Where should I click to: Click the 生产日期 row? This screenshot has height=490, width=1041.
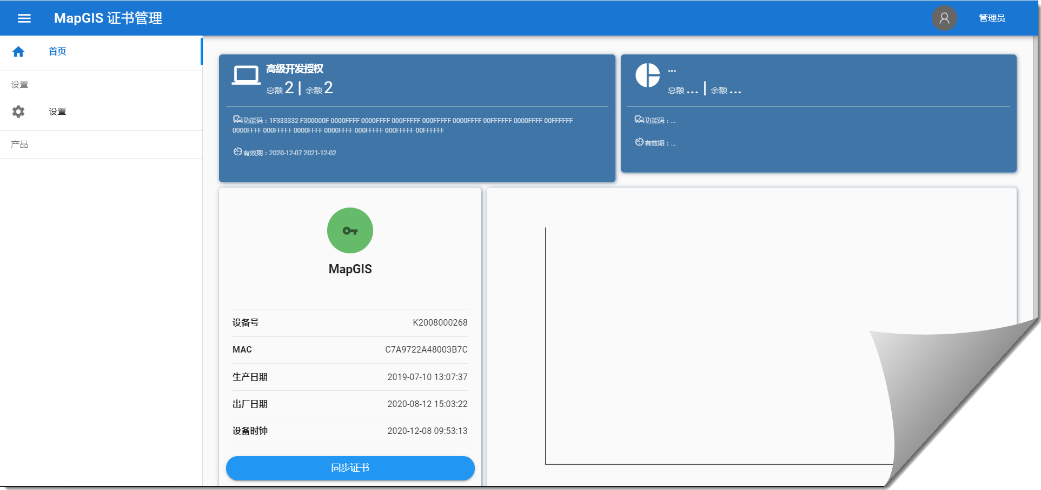point(349,377)
